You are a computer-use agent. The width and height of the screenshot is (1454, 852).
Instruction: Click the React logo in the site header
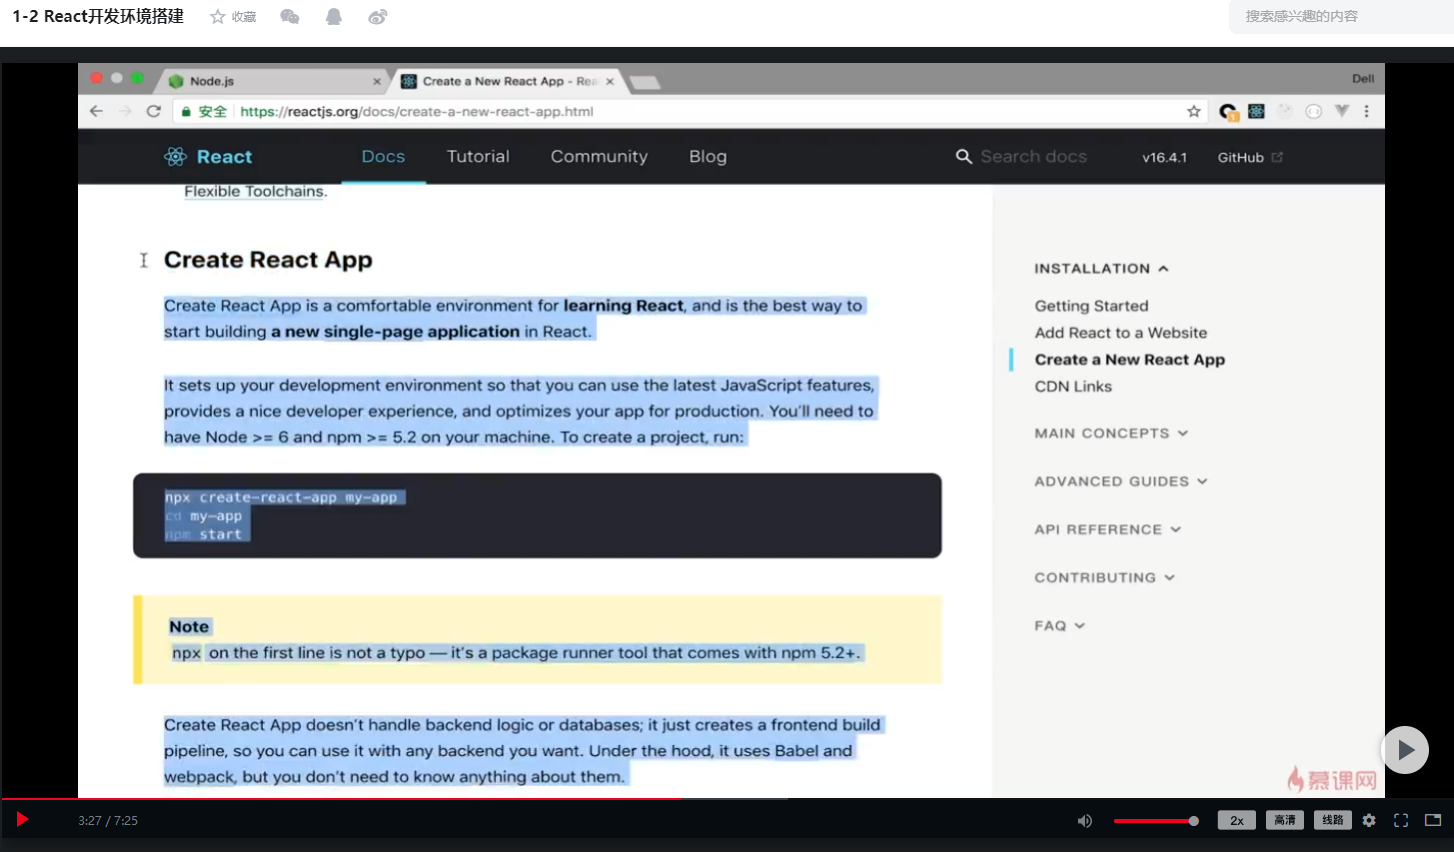(x=208, y=157)
